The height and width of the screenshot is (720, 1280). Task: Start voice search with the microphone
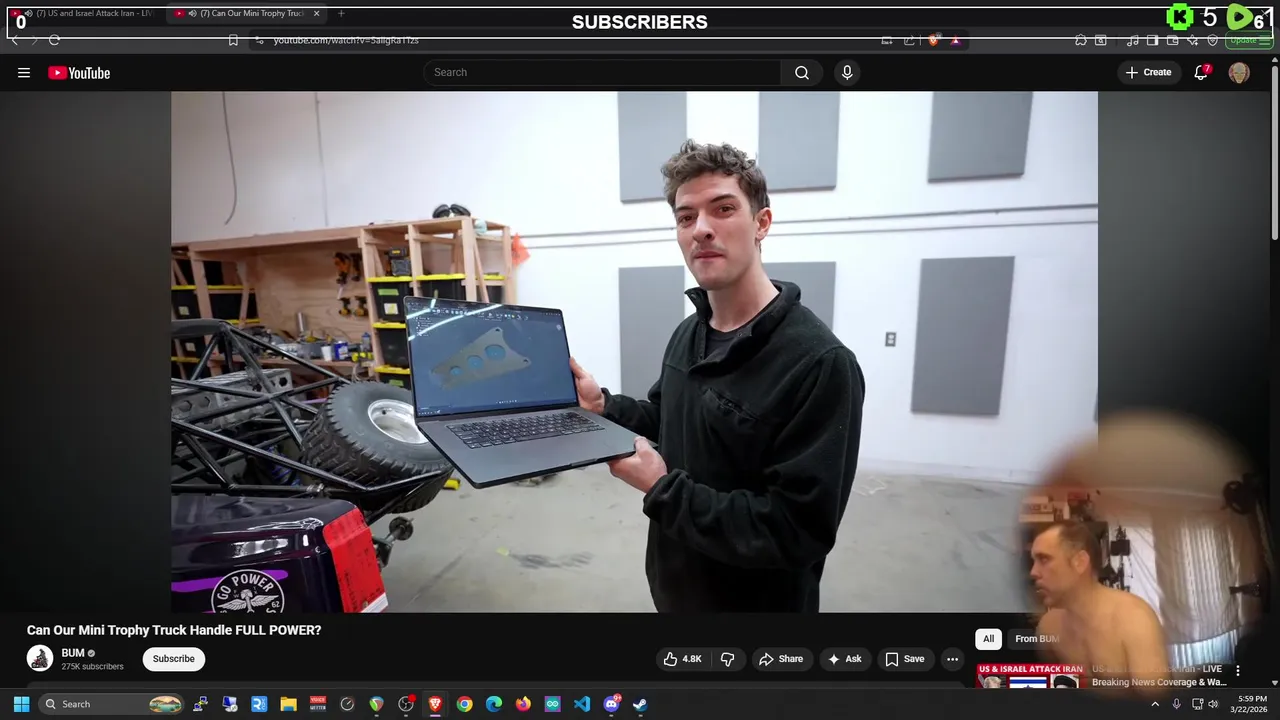click(847, 72)
